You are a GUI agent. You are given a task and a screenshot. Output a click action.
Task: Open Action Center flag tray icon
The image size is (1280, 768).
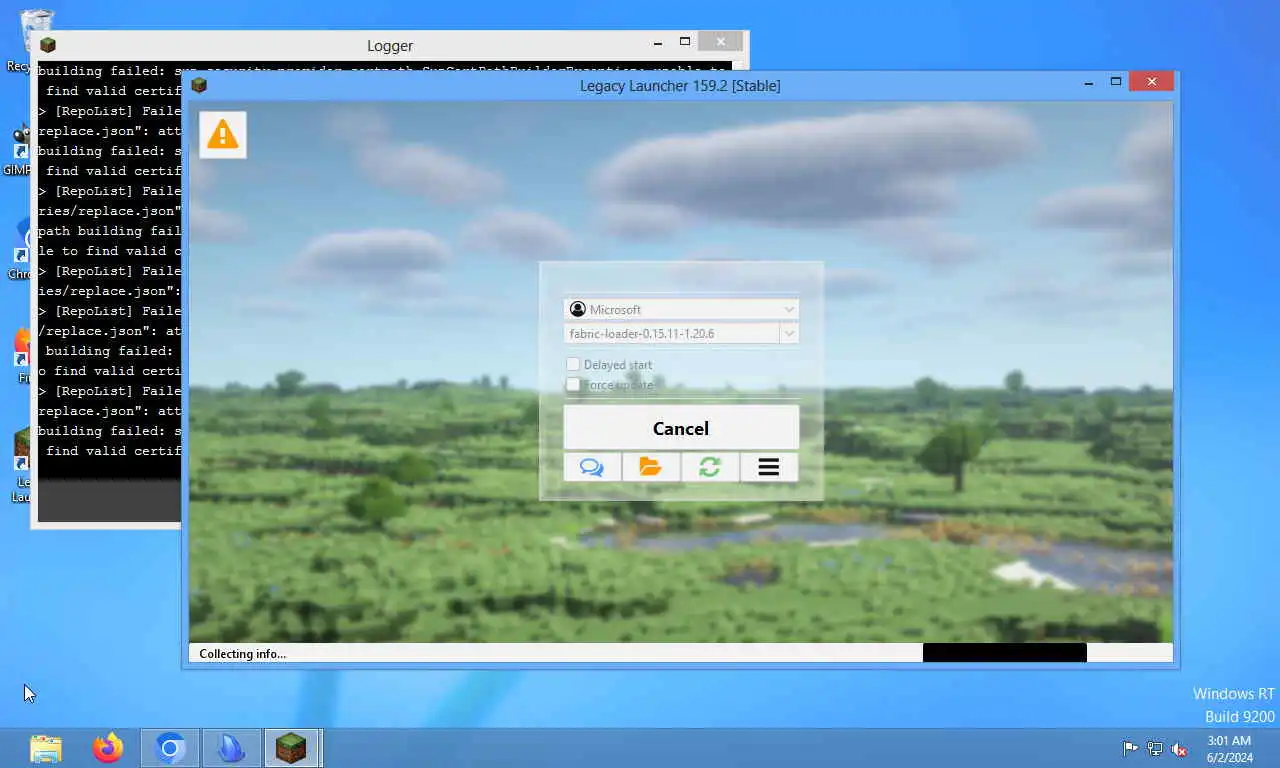(1130, 748)
